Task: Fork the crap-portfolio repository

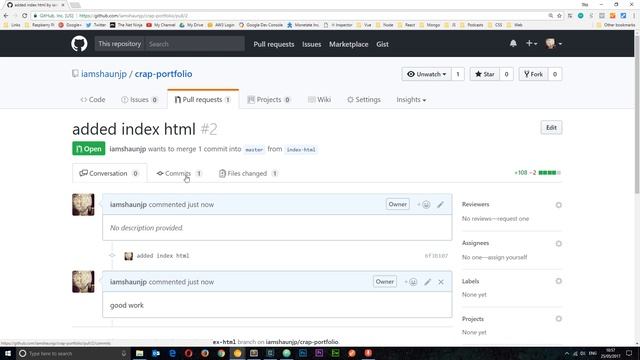Action: click(x=533, y=74)
